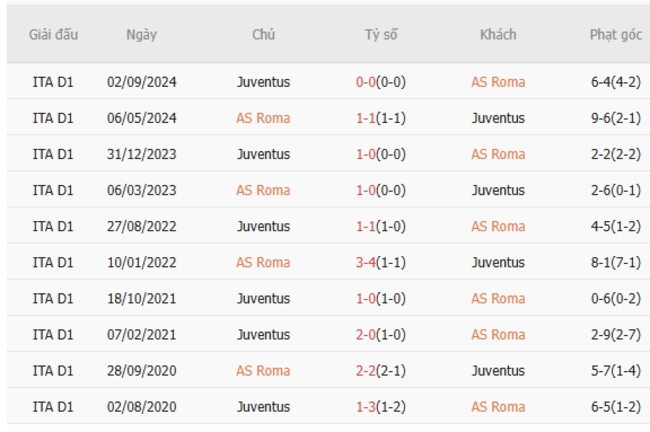The image size is (650, 432).
Task: Open the 1-0 result from 31/12/2023
Action: click(x=366, y=154)
